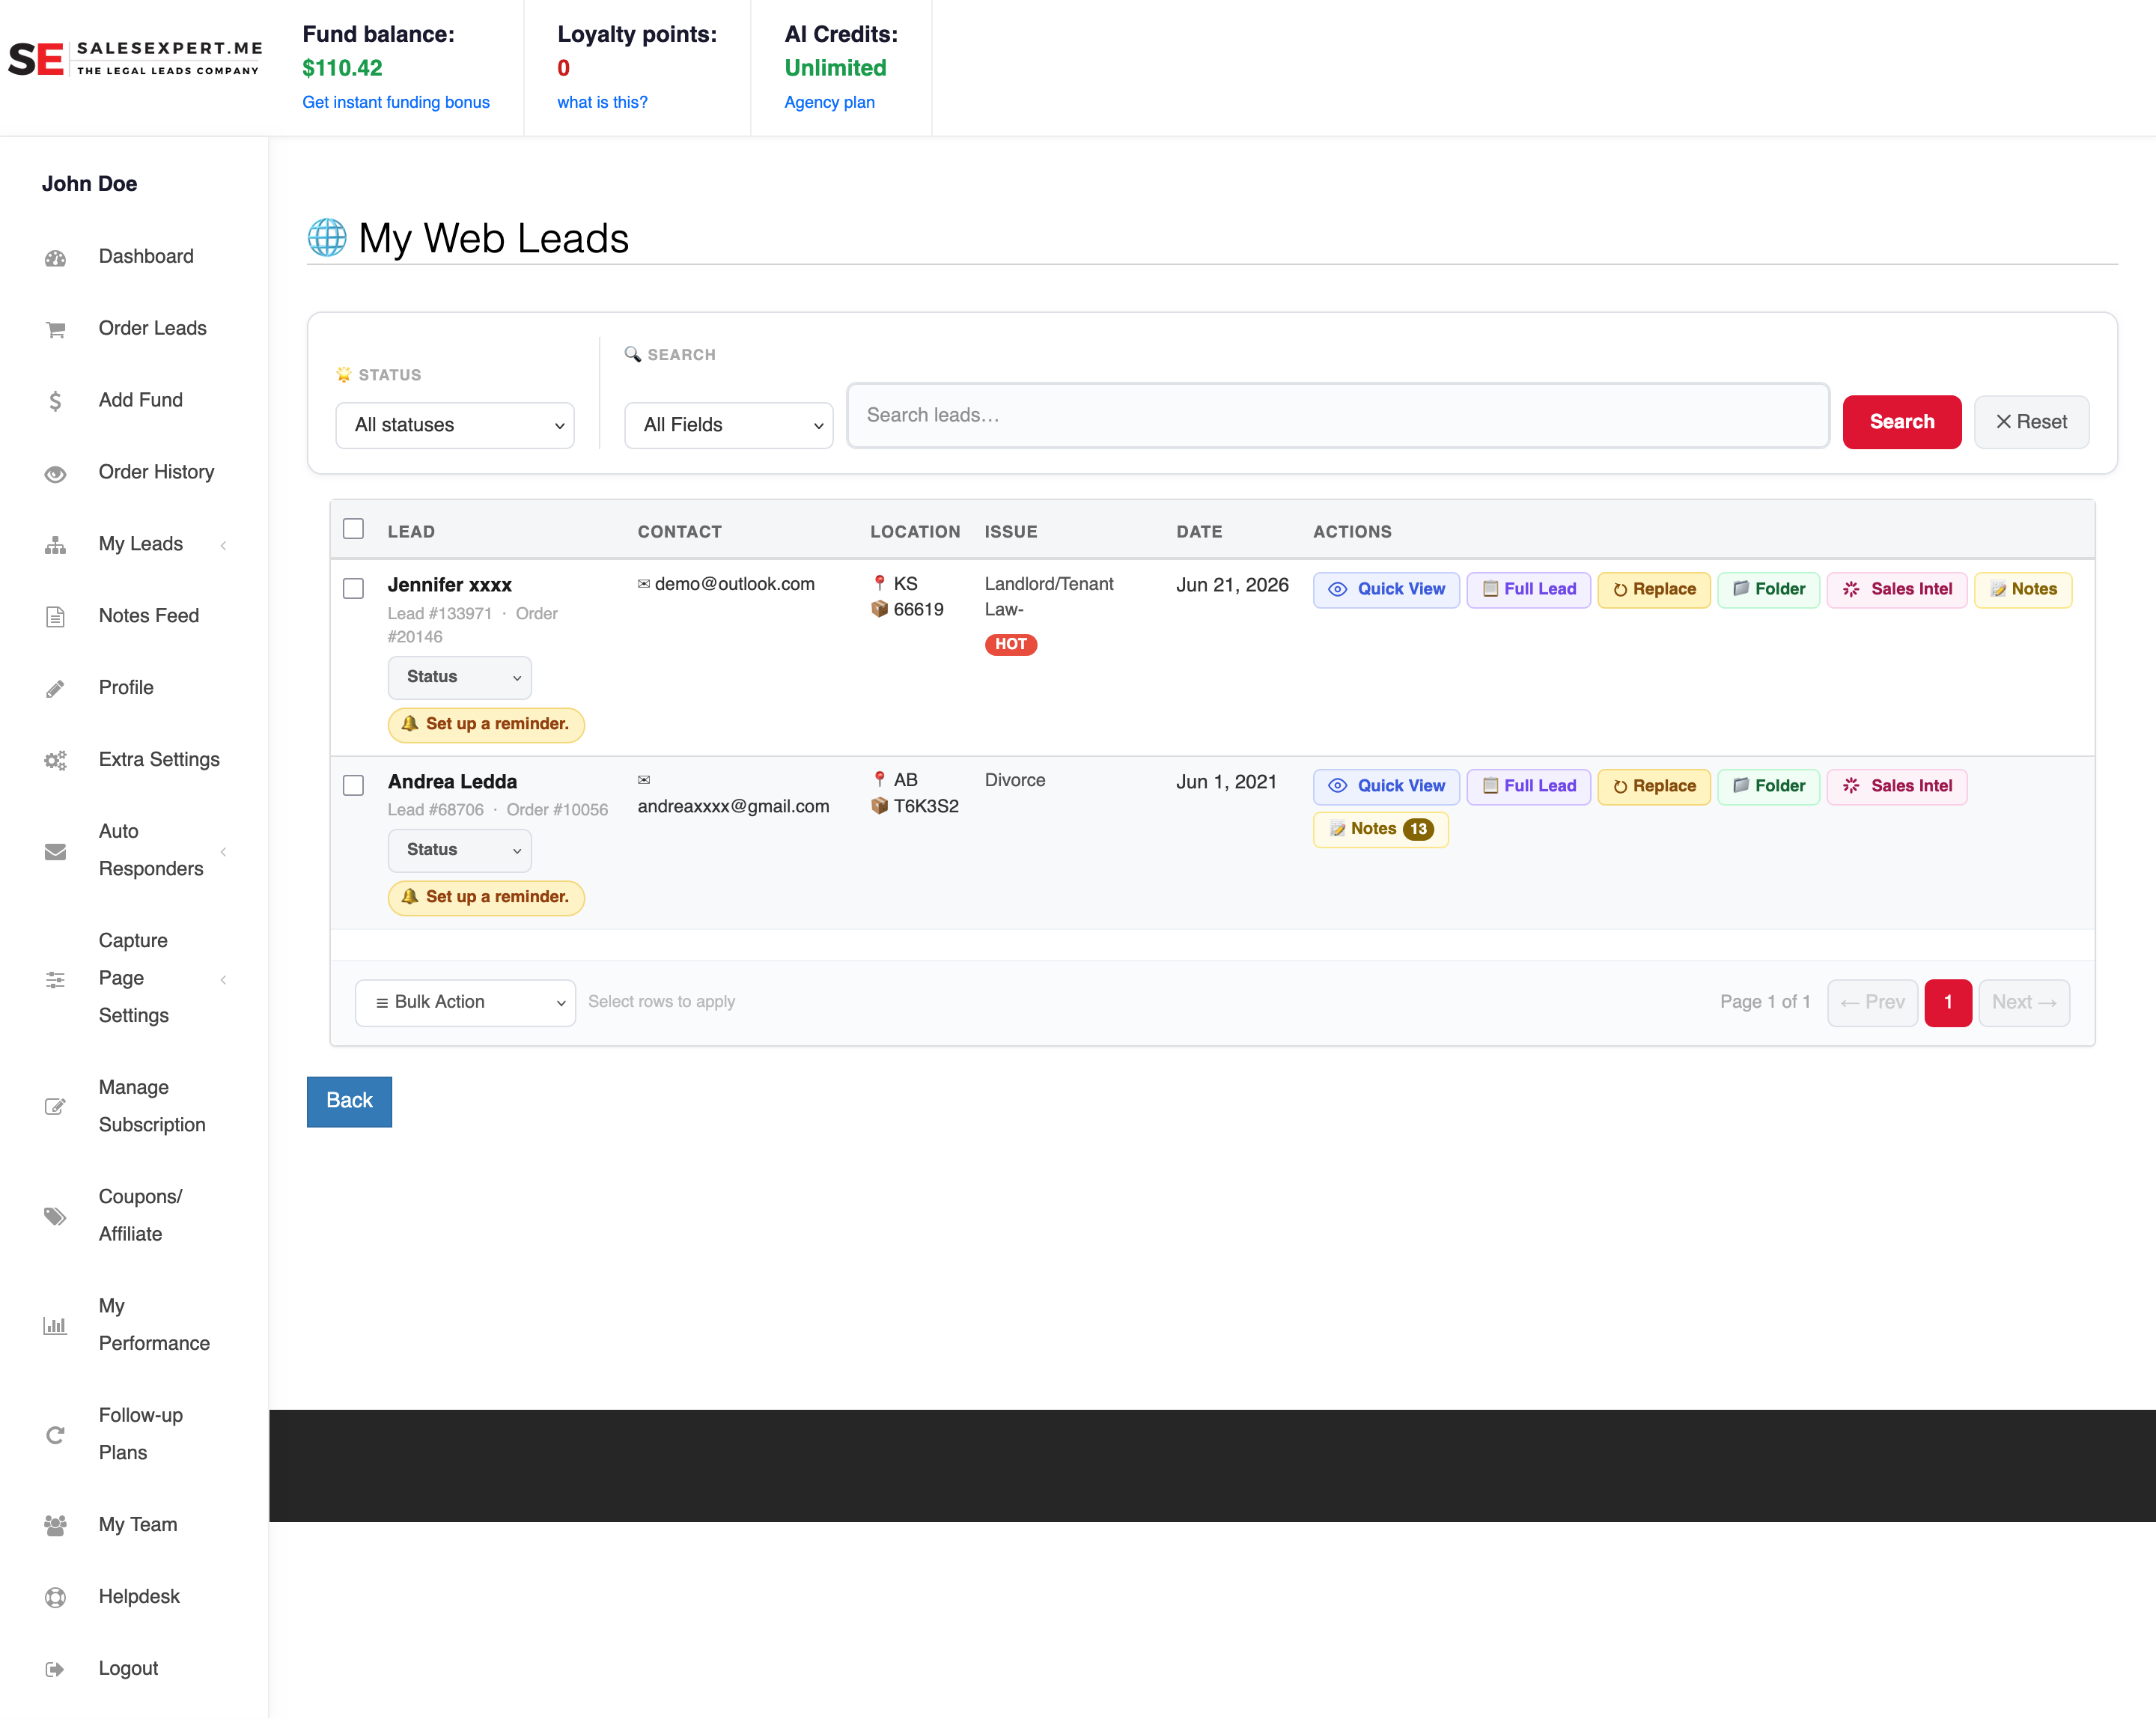
Task: Open the All Fields search dropdown
Action: [729, 426]
